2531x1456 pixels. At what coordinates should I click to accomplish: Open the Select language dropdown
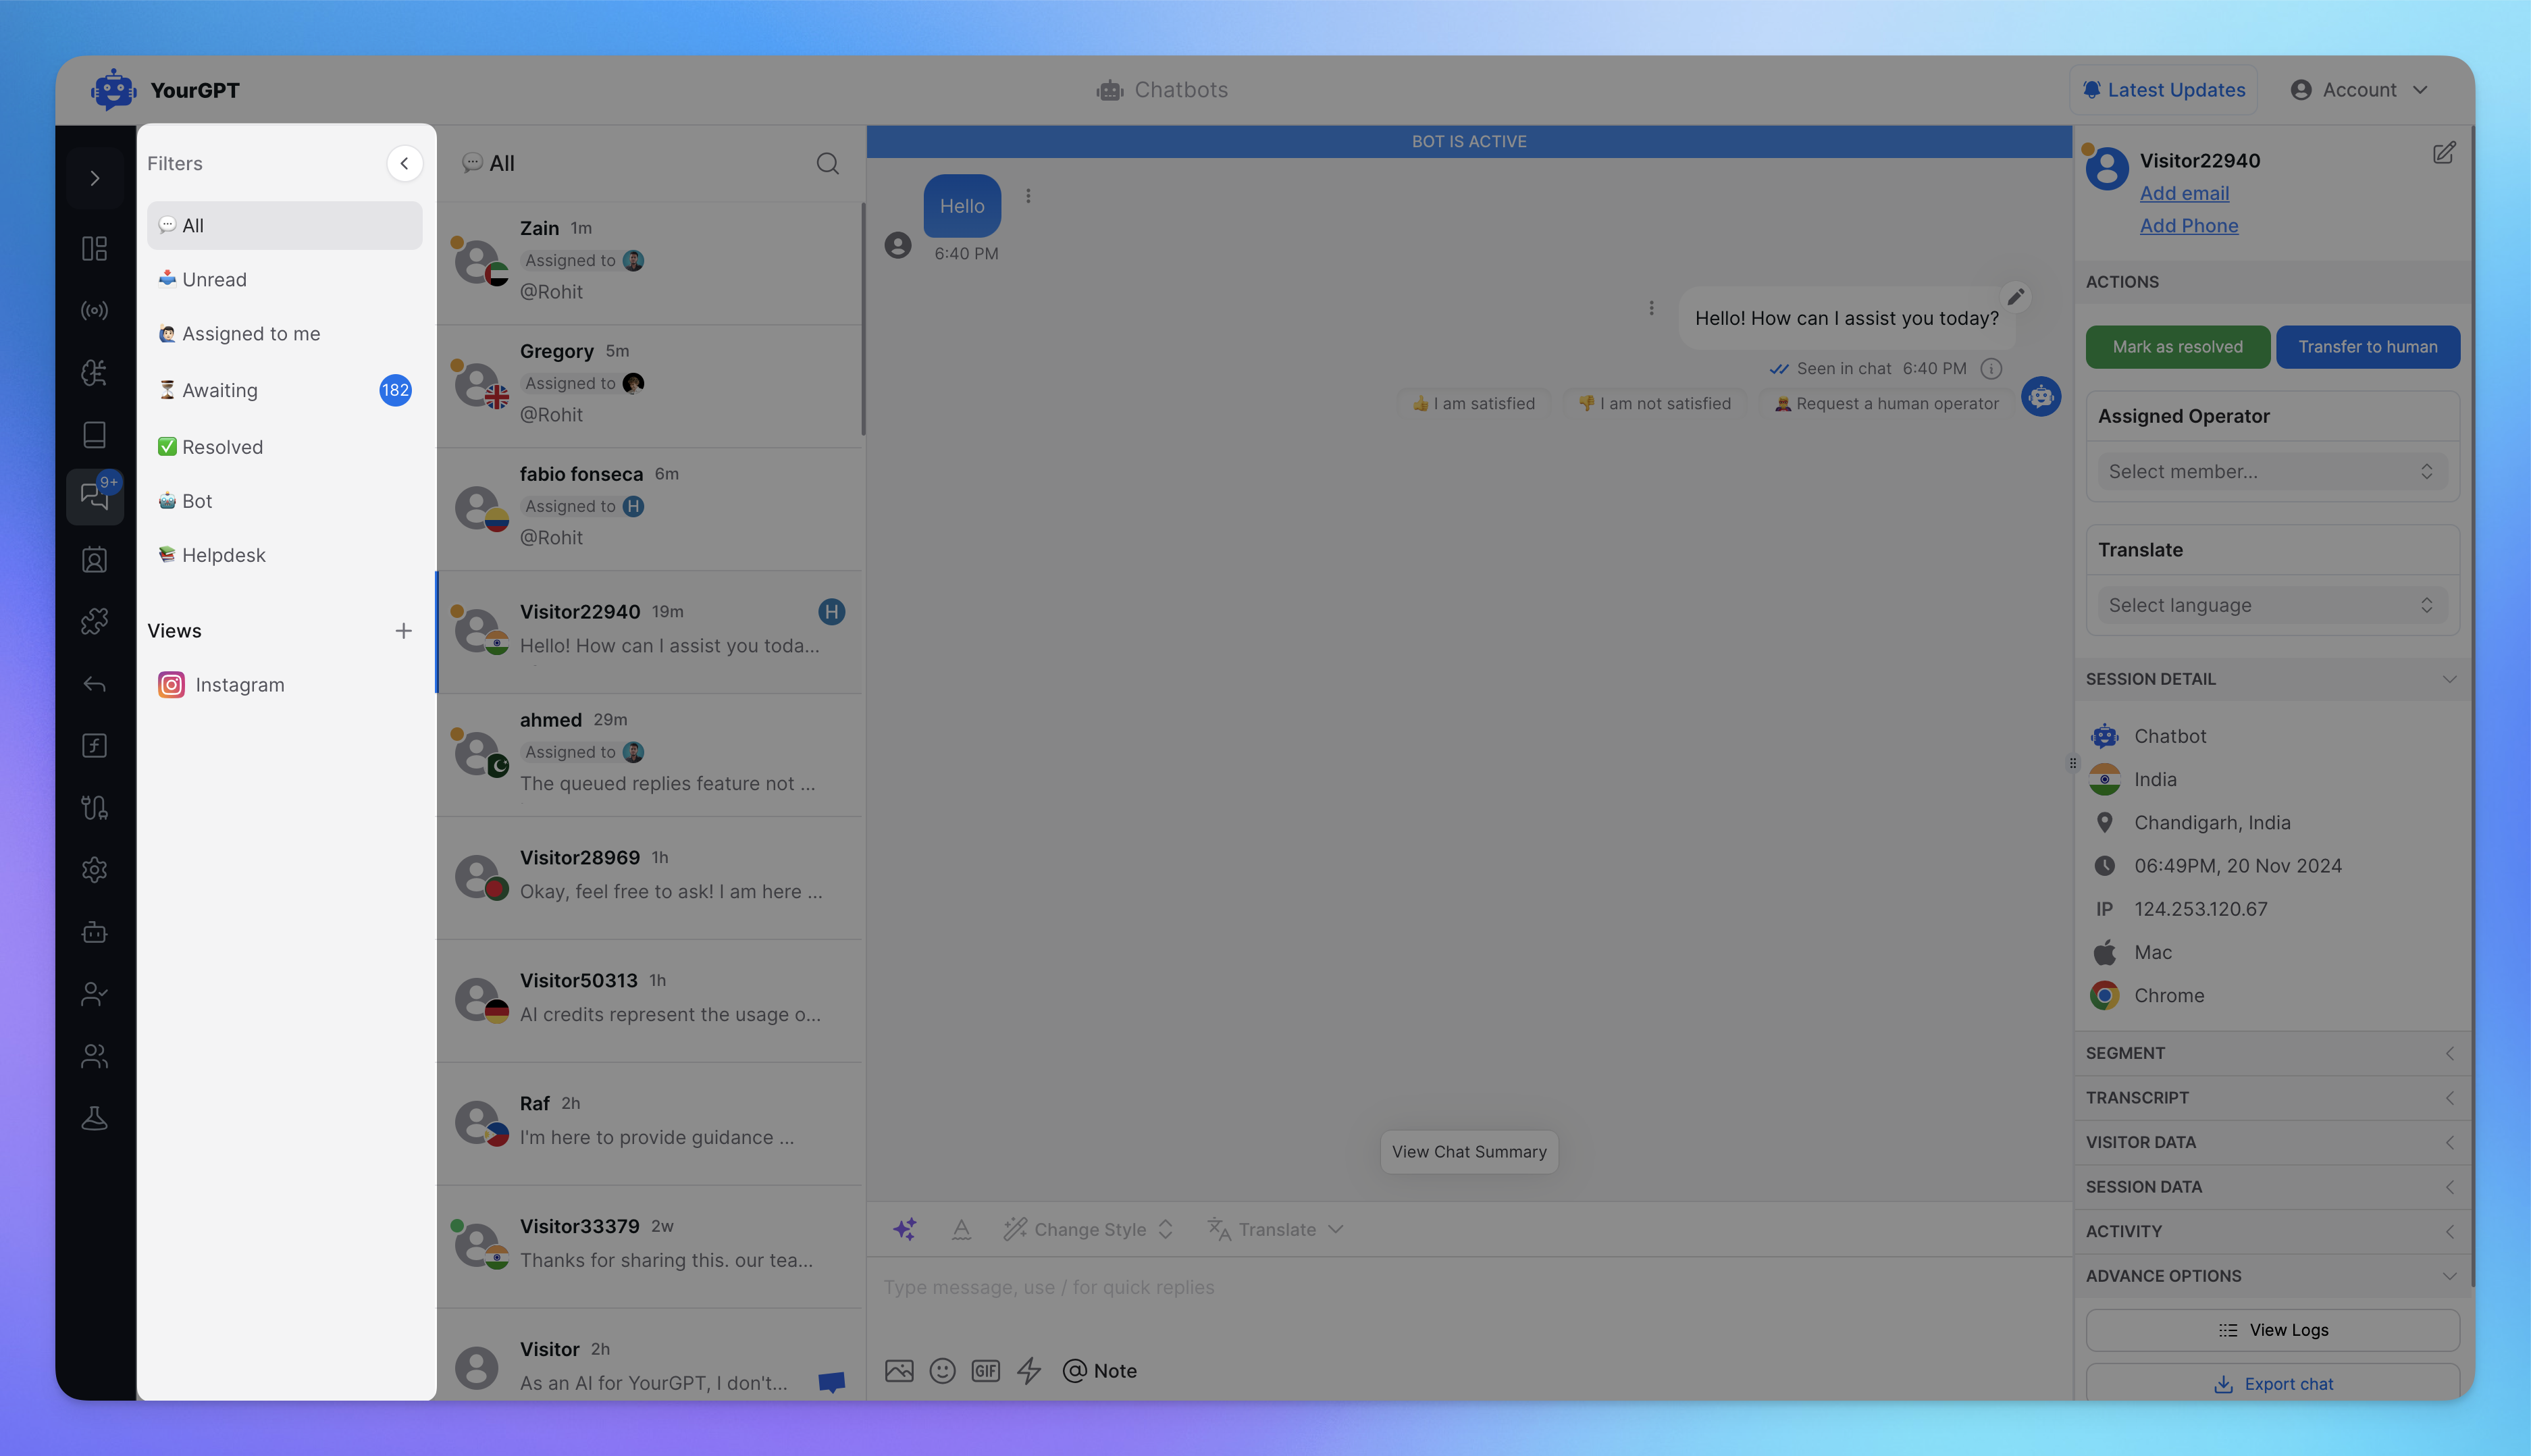(2272, 605)
